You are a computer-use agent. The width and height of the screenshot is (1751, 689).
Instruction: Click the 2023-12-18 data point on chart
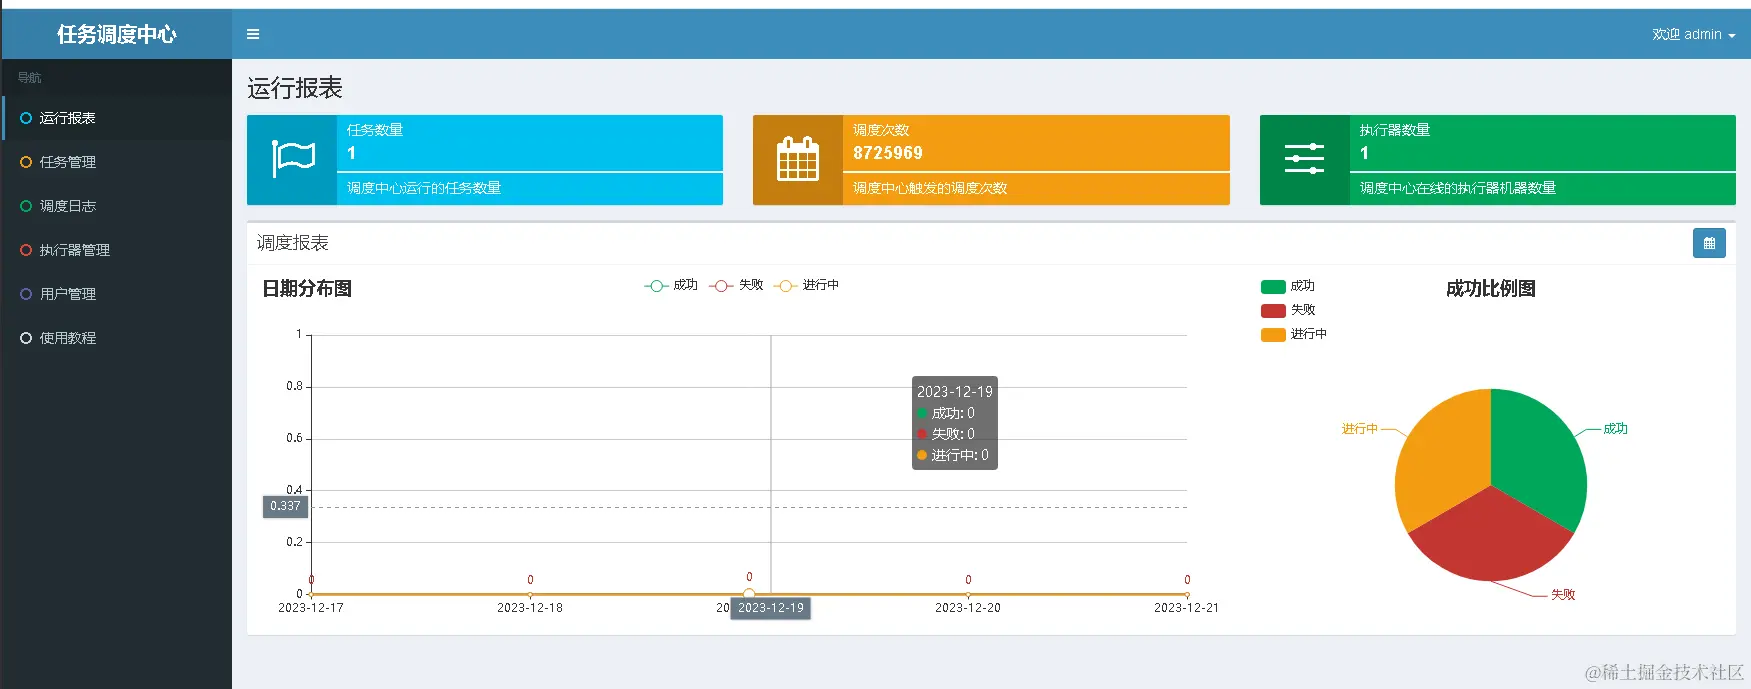[530, 594]
